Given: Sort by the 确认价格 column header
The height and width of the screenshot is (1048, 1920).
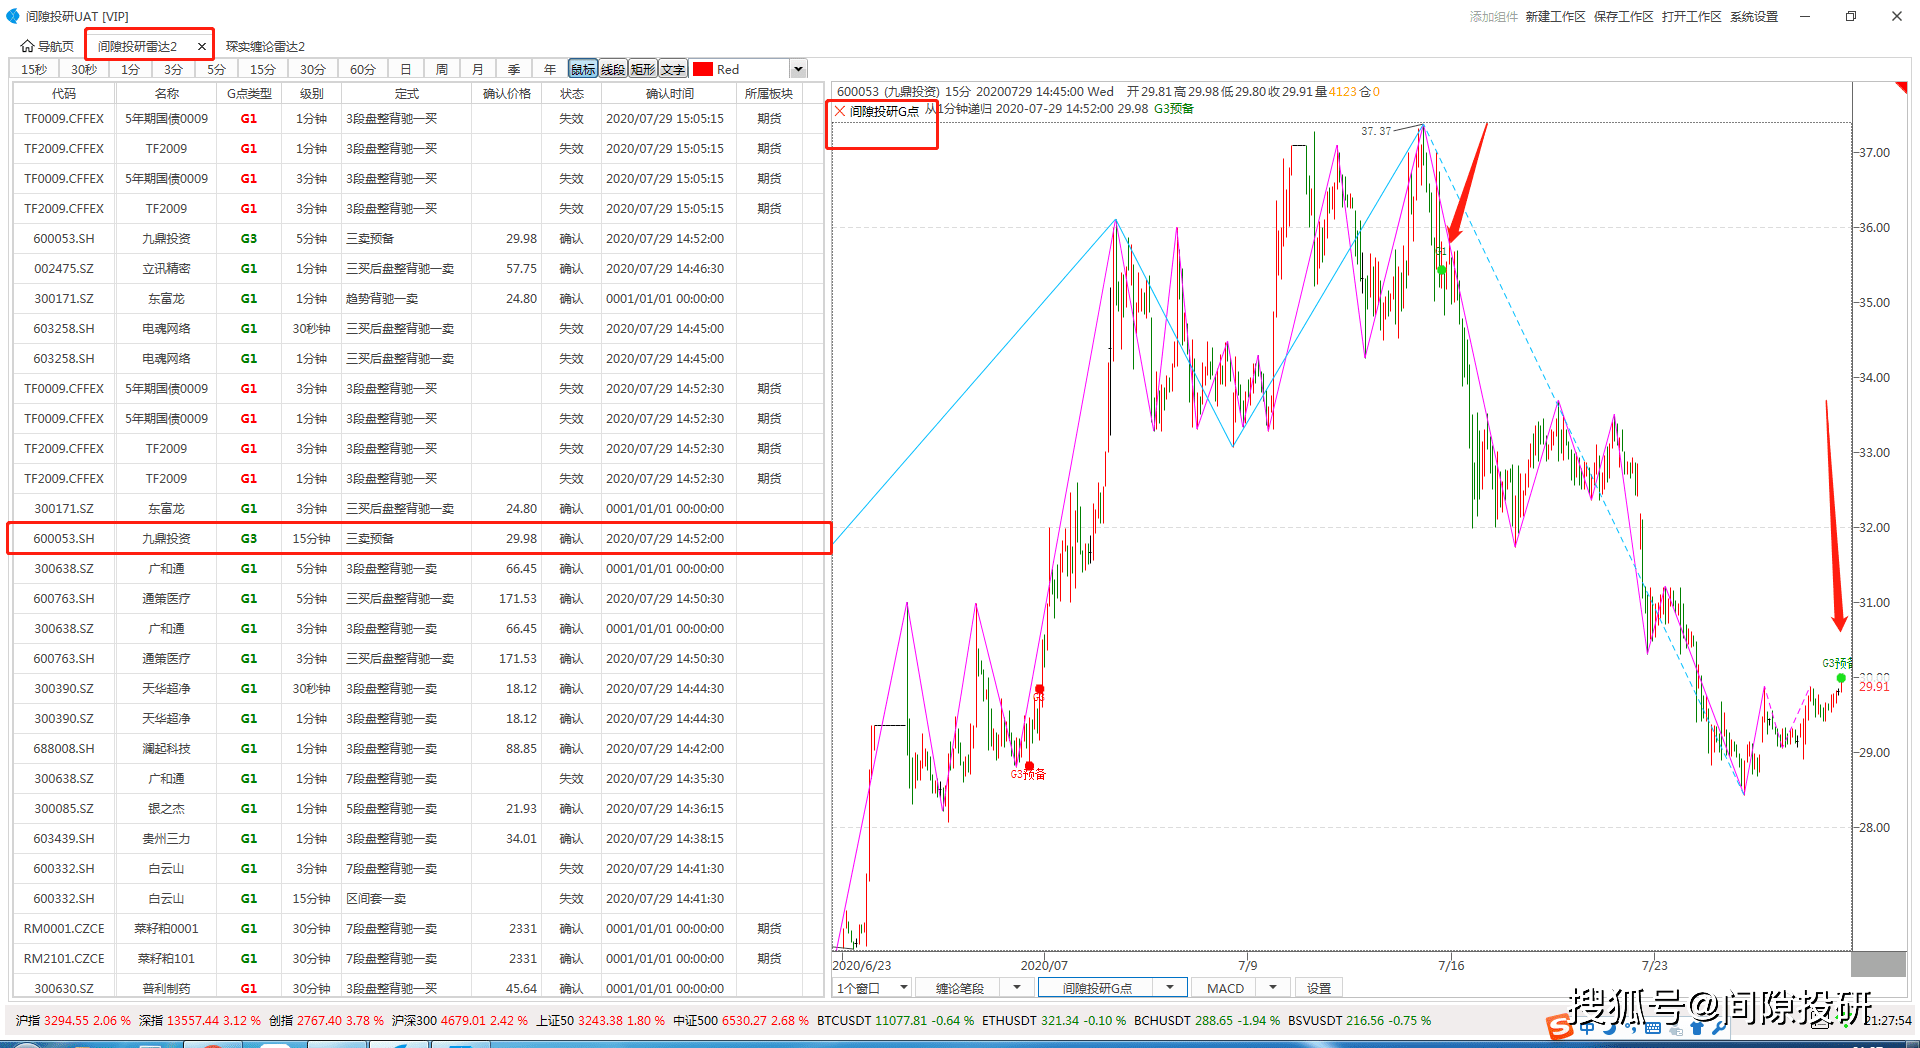Looking at the screenshot, I should click(507, 93).
